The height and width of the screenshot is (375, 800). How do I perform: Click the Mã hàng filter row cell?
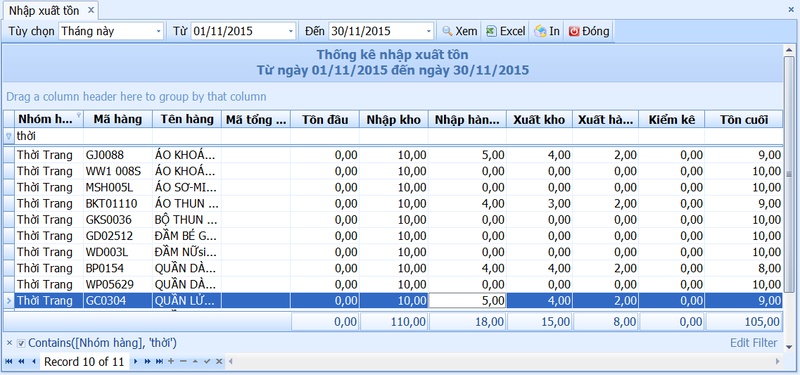coord(118,136)
